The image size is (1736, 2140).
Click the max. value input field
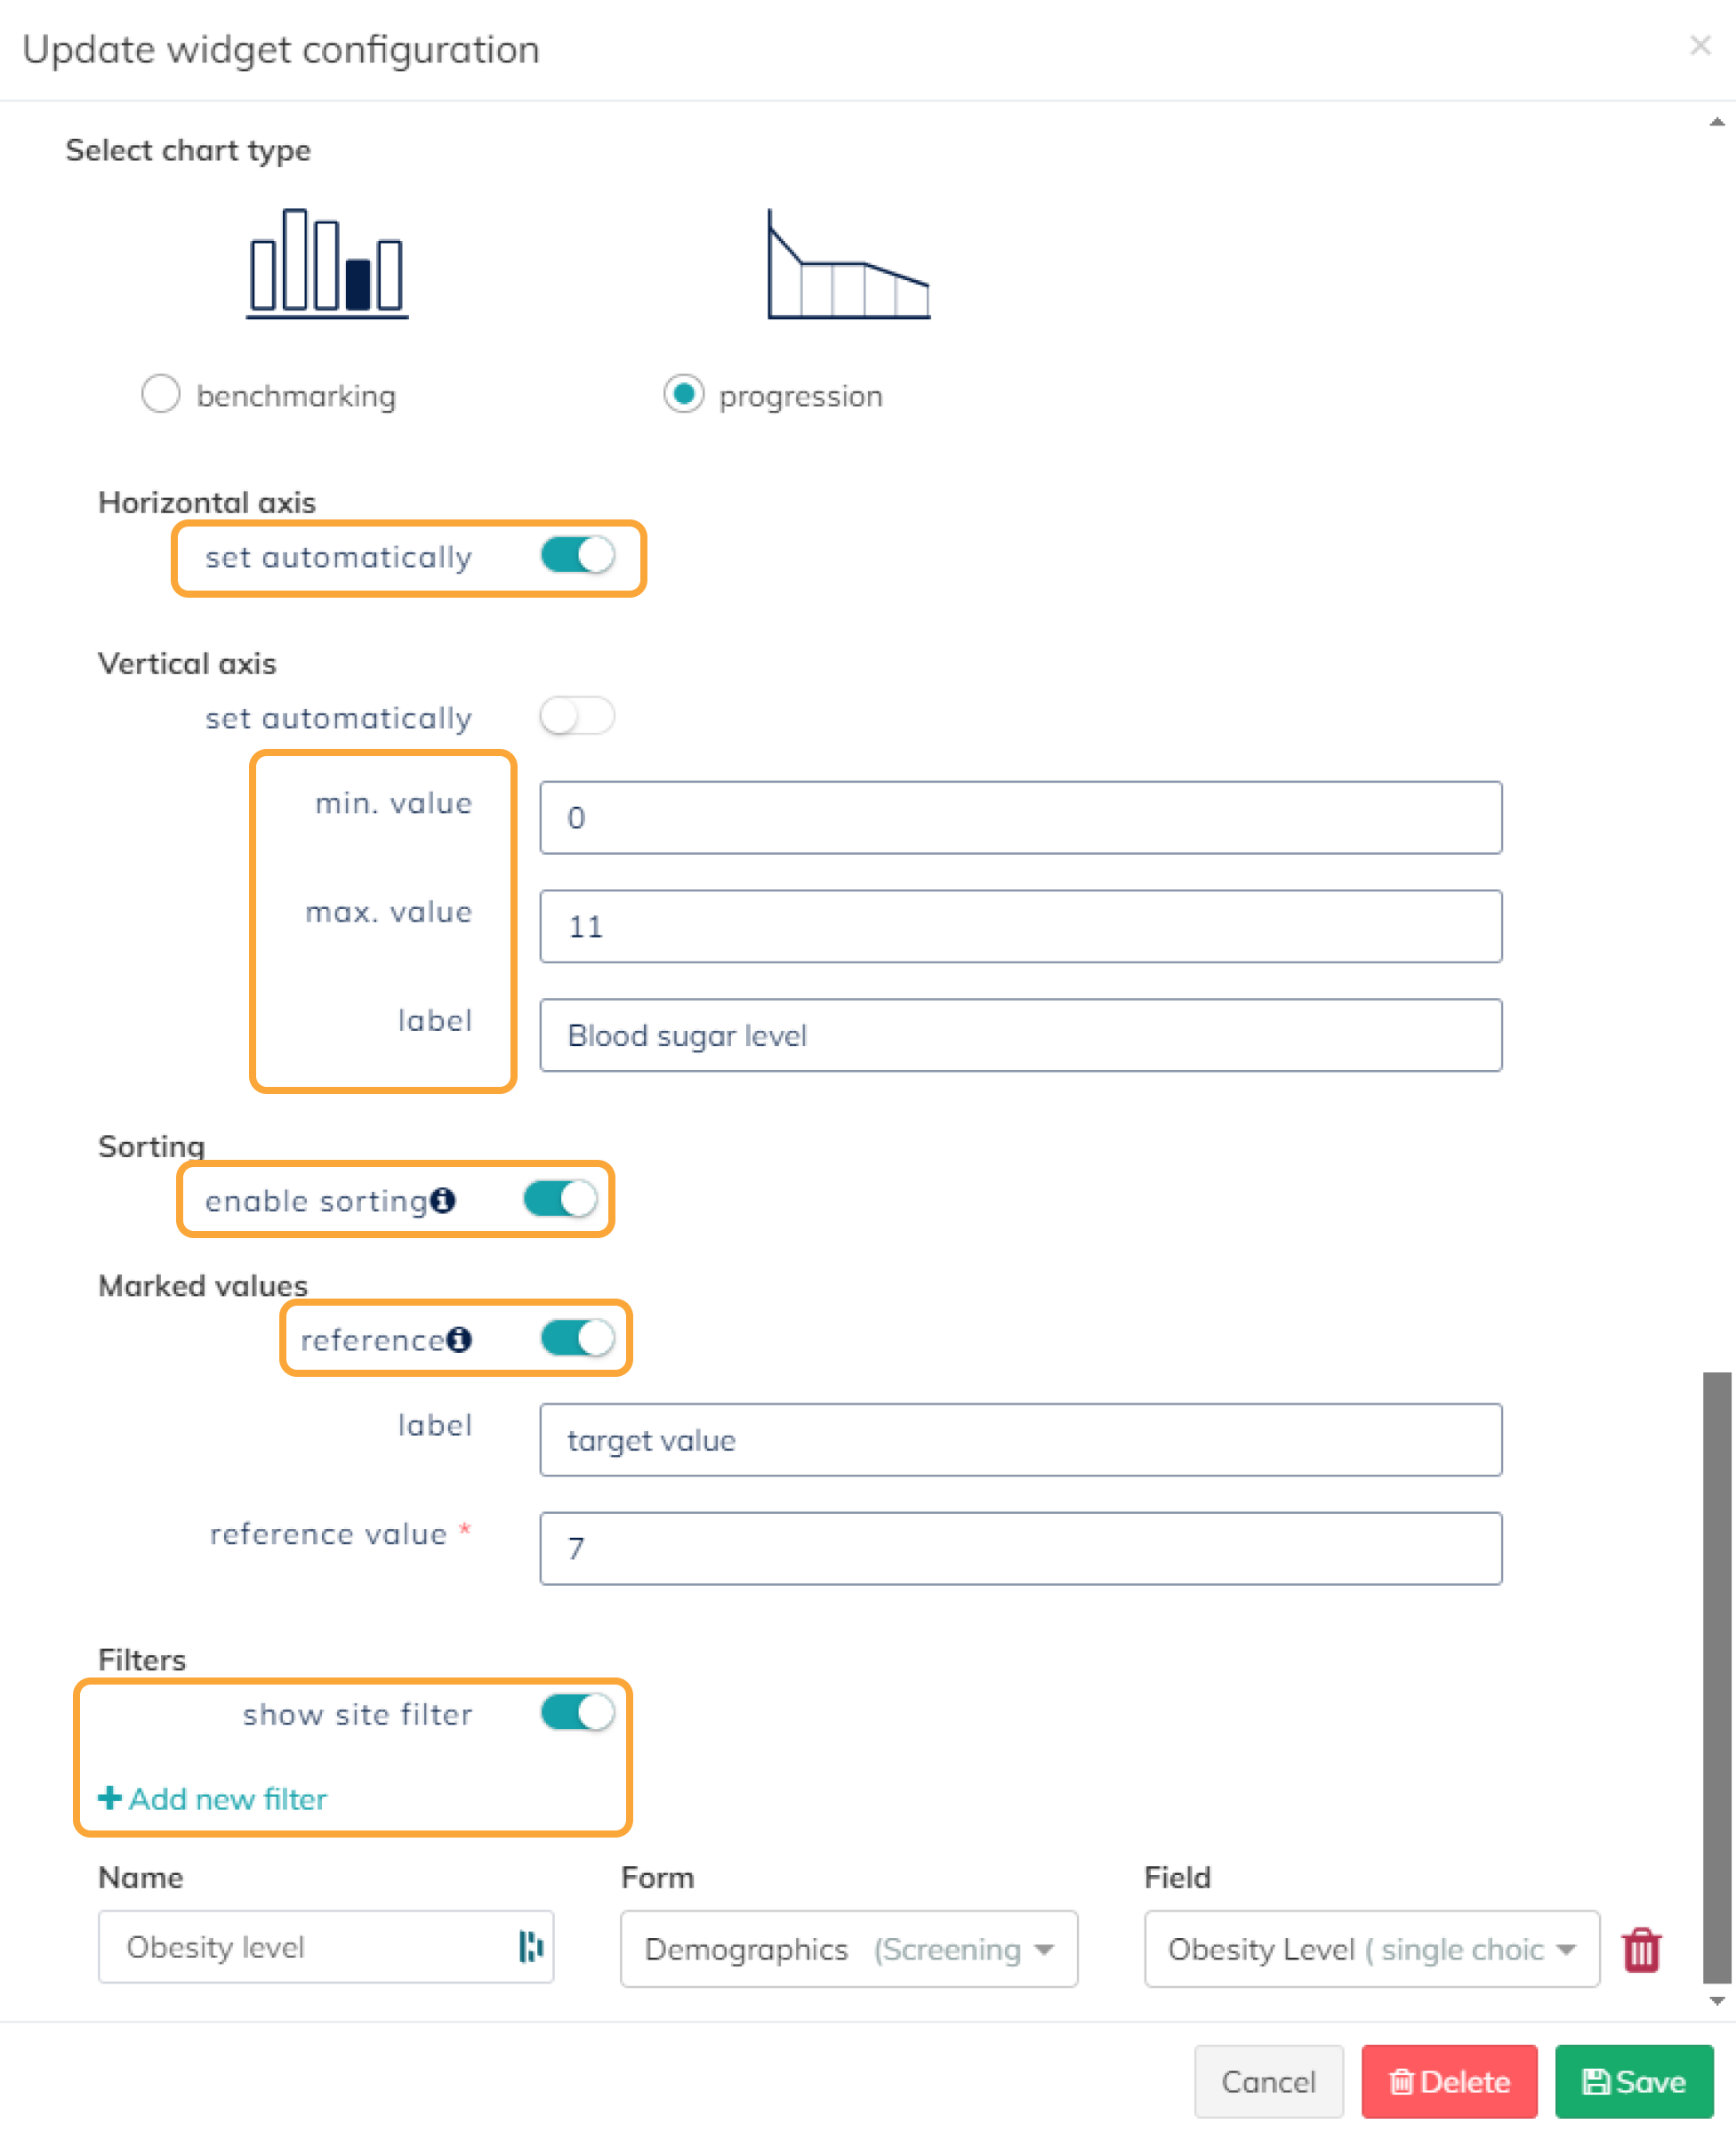(1020, 926)
